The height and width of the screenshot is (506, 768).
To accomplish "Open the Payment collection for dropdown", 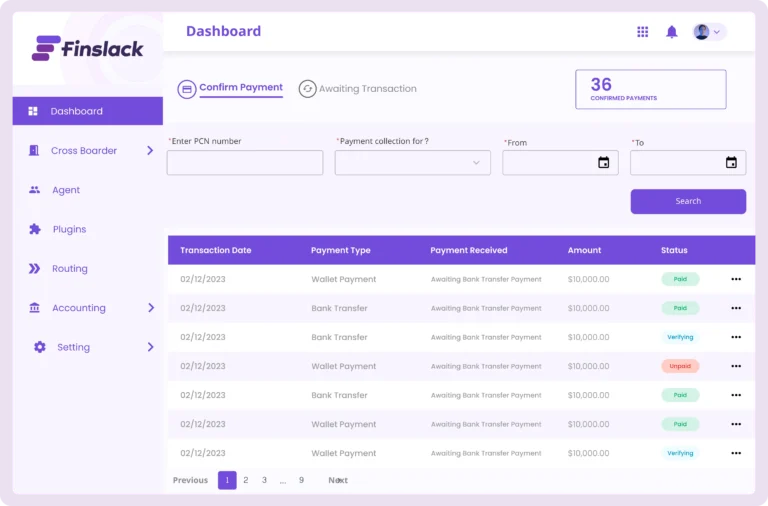I will [x=412, y=163].
